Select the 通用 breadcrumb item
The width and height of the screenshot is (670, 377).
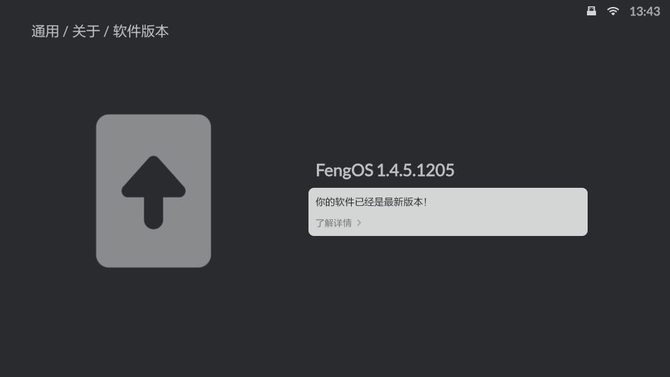tap(45, 31)
